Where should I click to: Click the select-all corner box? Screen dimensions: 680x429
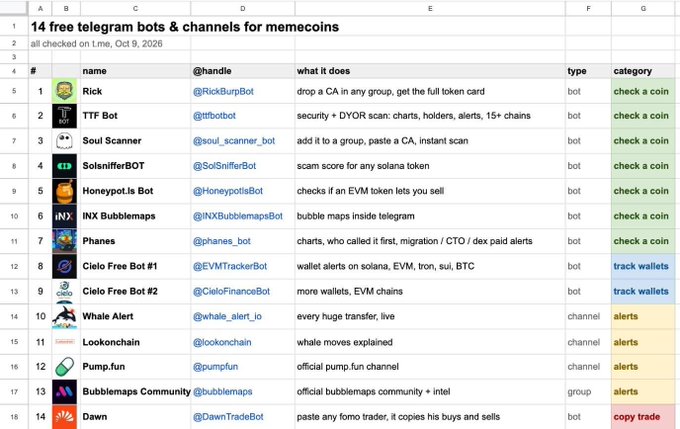click(14, 8)
